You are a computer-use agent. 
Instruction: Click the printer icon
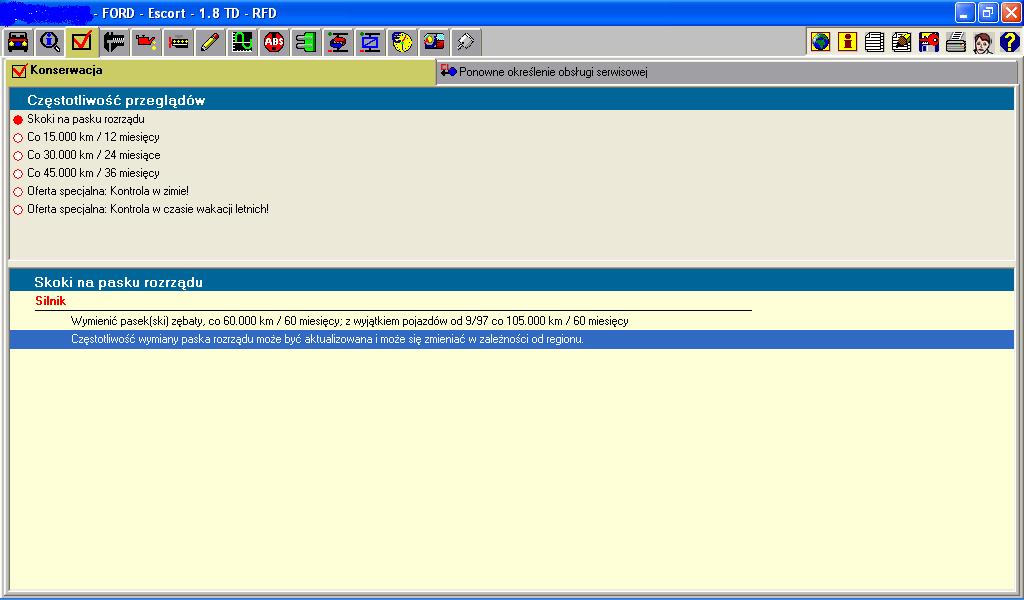coord(955,42)
